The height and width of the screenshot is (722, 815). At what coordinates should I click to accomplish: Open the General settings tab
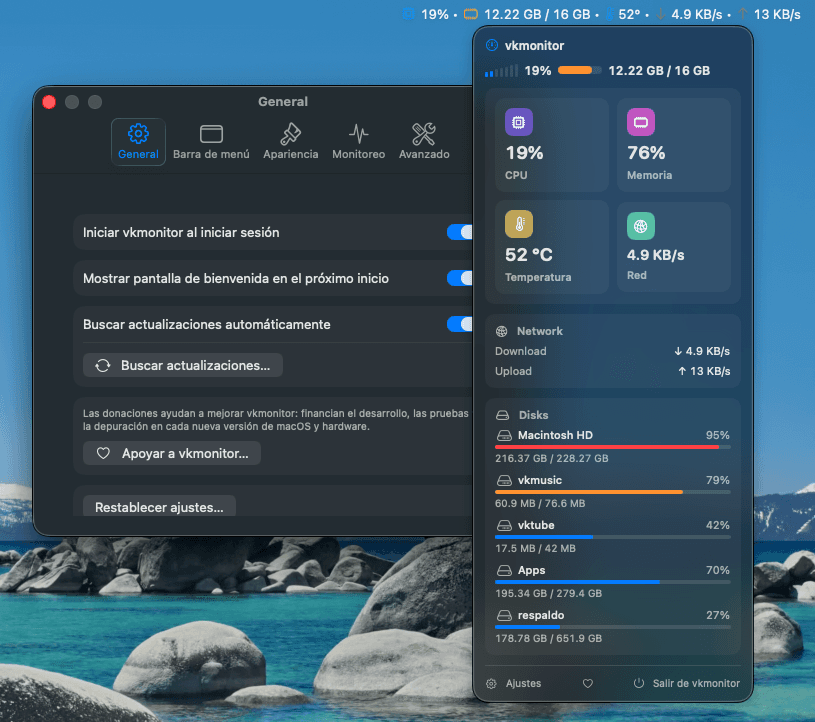pyautogui.click(x=138, y=141)
